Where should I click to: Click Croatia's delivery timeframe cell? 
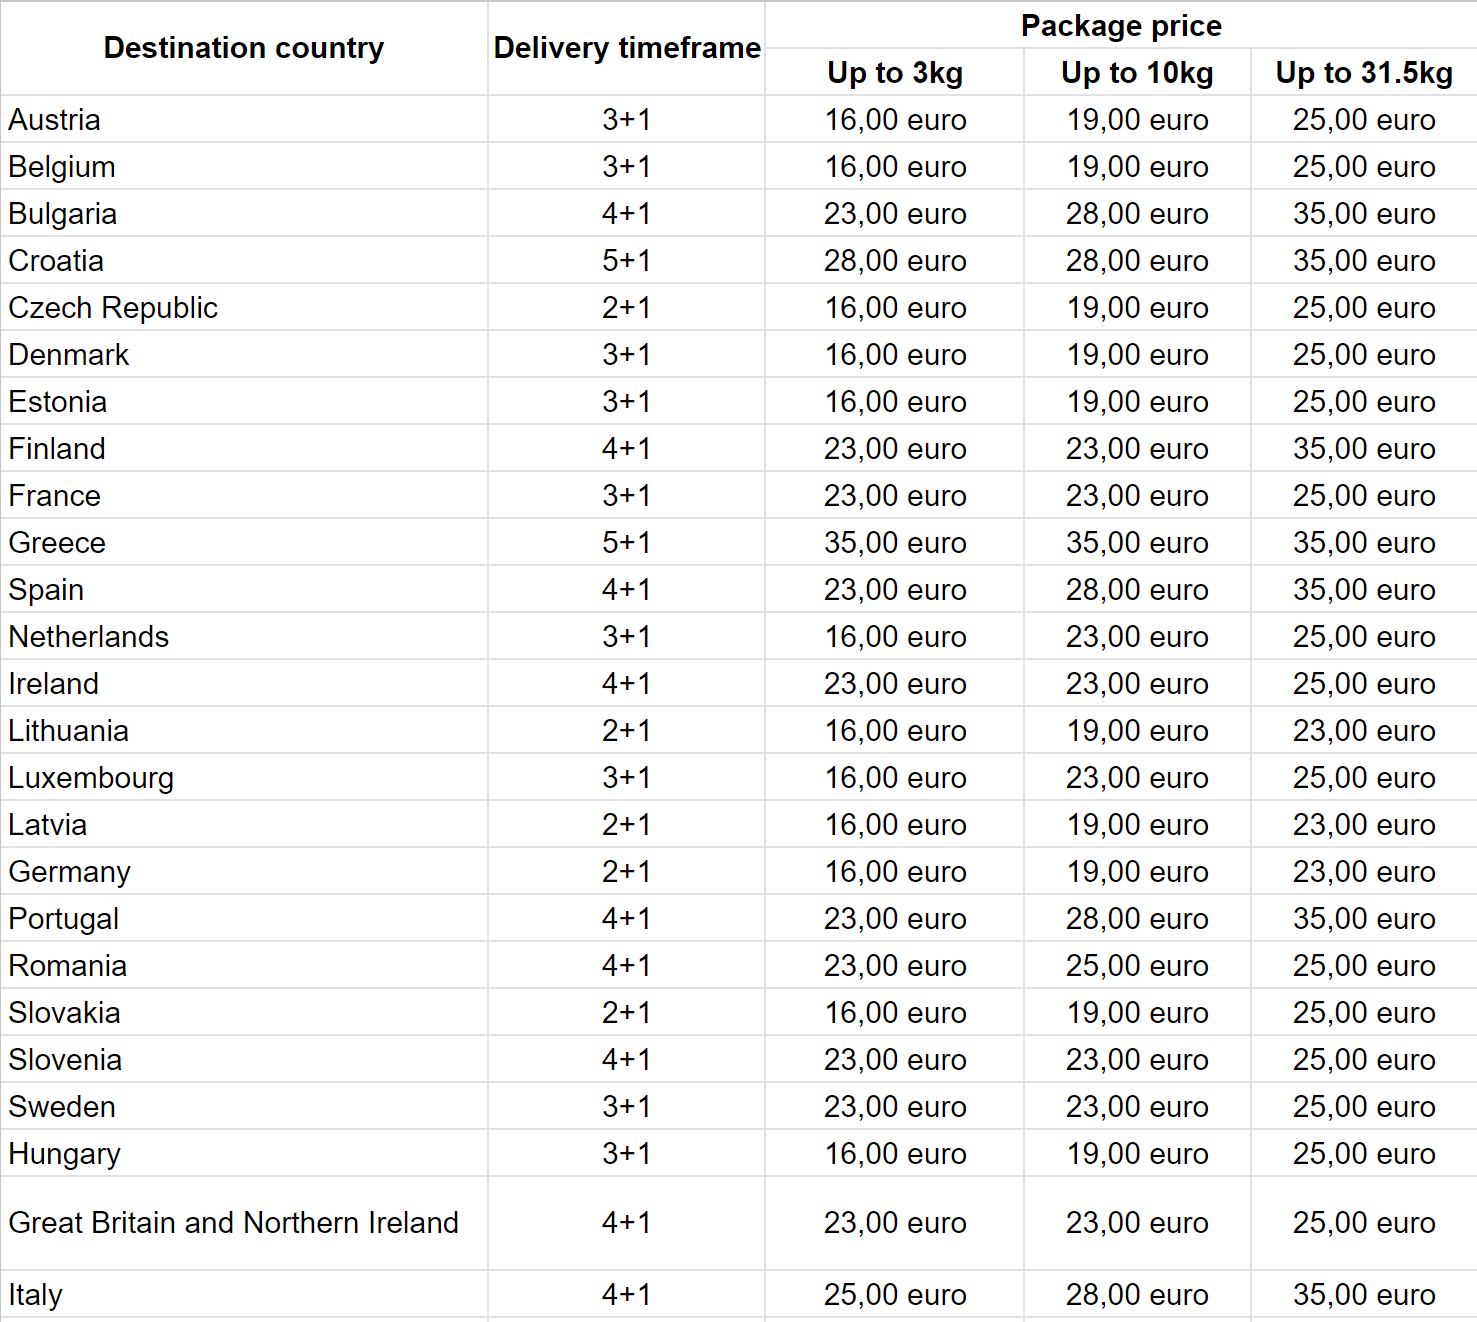[626, 261]
